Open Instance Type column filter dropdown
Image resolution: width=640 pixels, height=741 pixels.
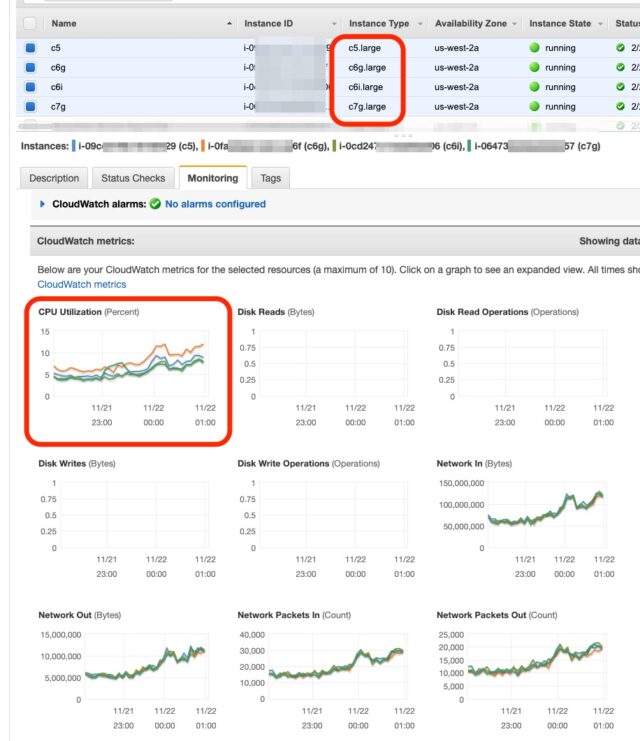click(x=420, y=24)
